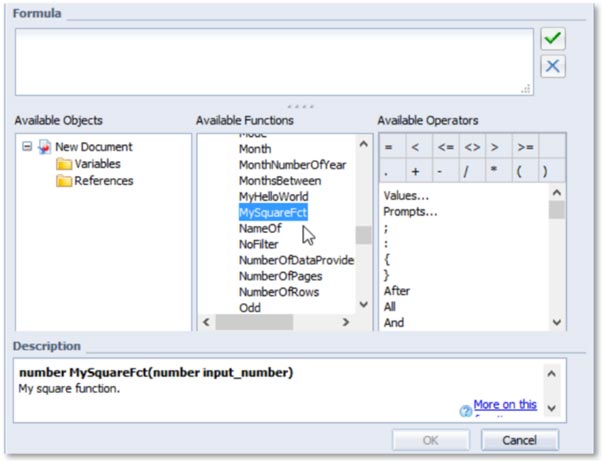The width and height of the screenshot is (602, 461).
Task: Click the Cancel button
Action: coord(519,440)
